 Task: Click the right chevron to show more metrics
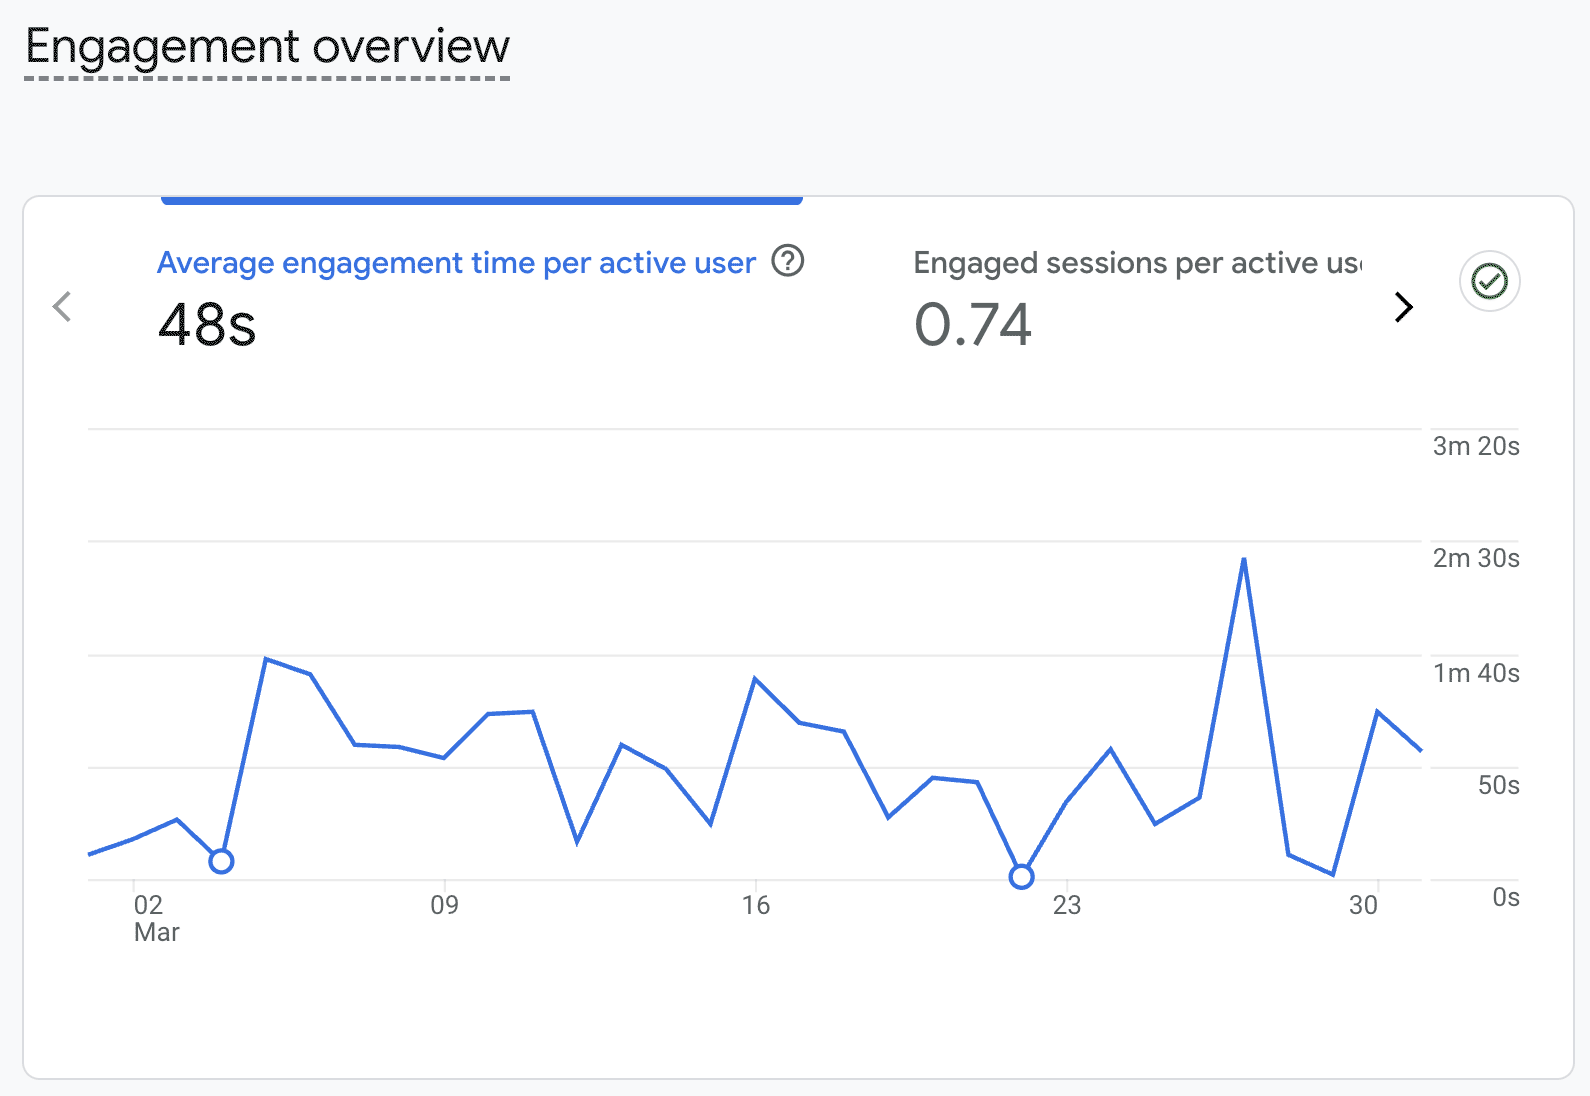pos(1403,307)
